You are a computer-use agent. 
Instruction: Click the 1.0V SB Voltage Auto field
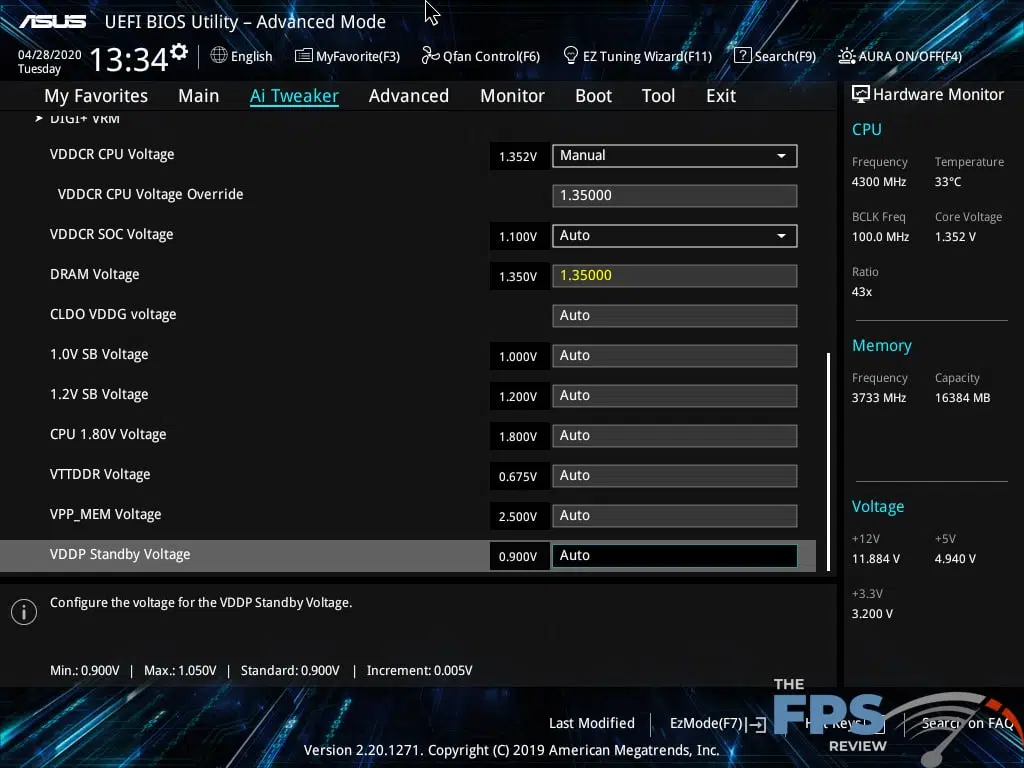coord(675,355)
